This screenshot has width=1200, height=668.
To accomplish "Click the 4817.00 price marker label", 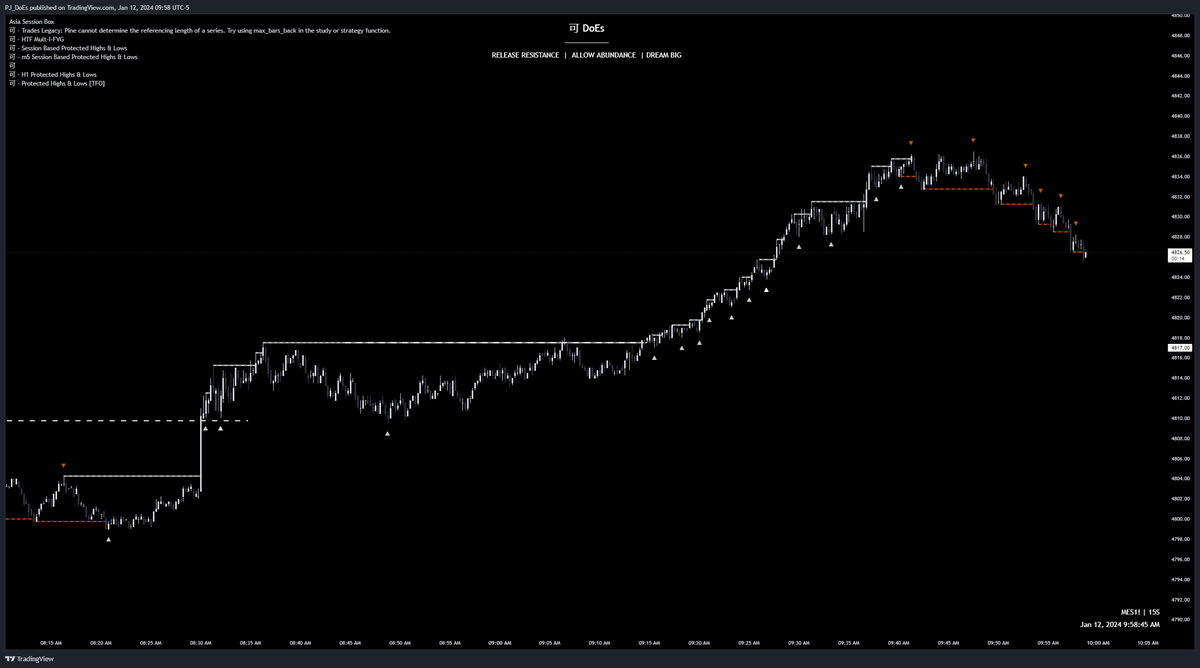I will [x=1180, y=348].
